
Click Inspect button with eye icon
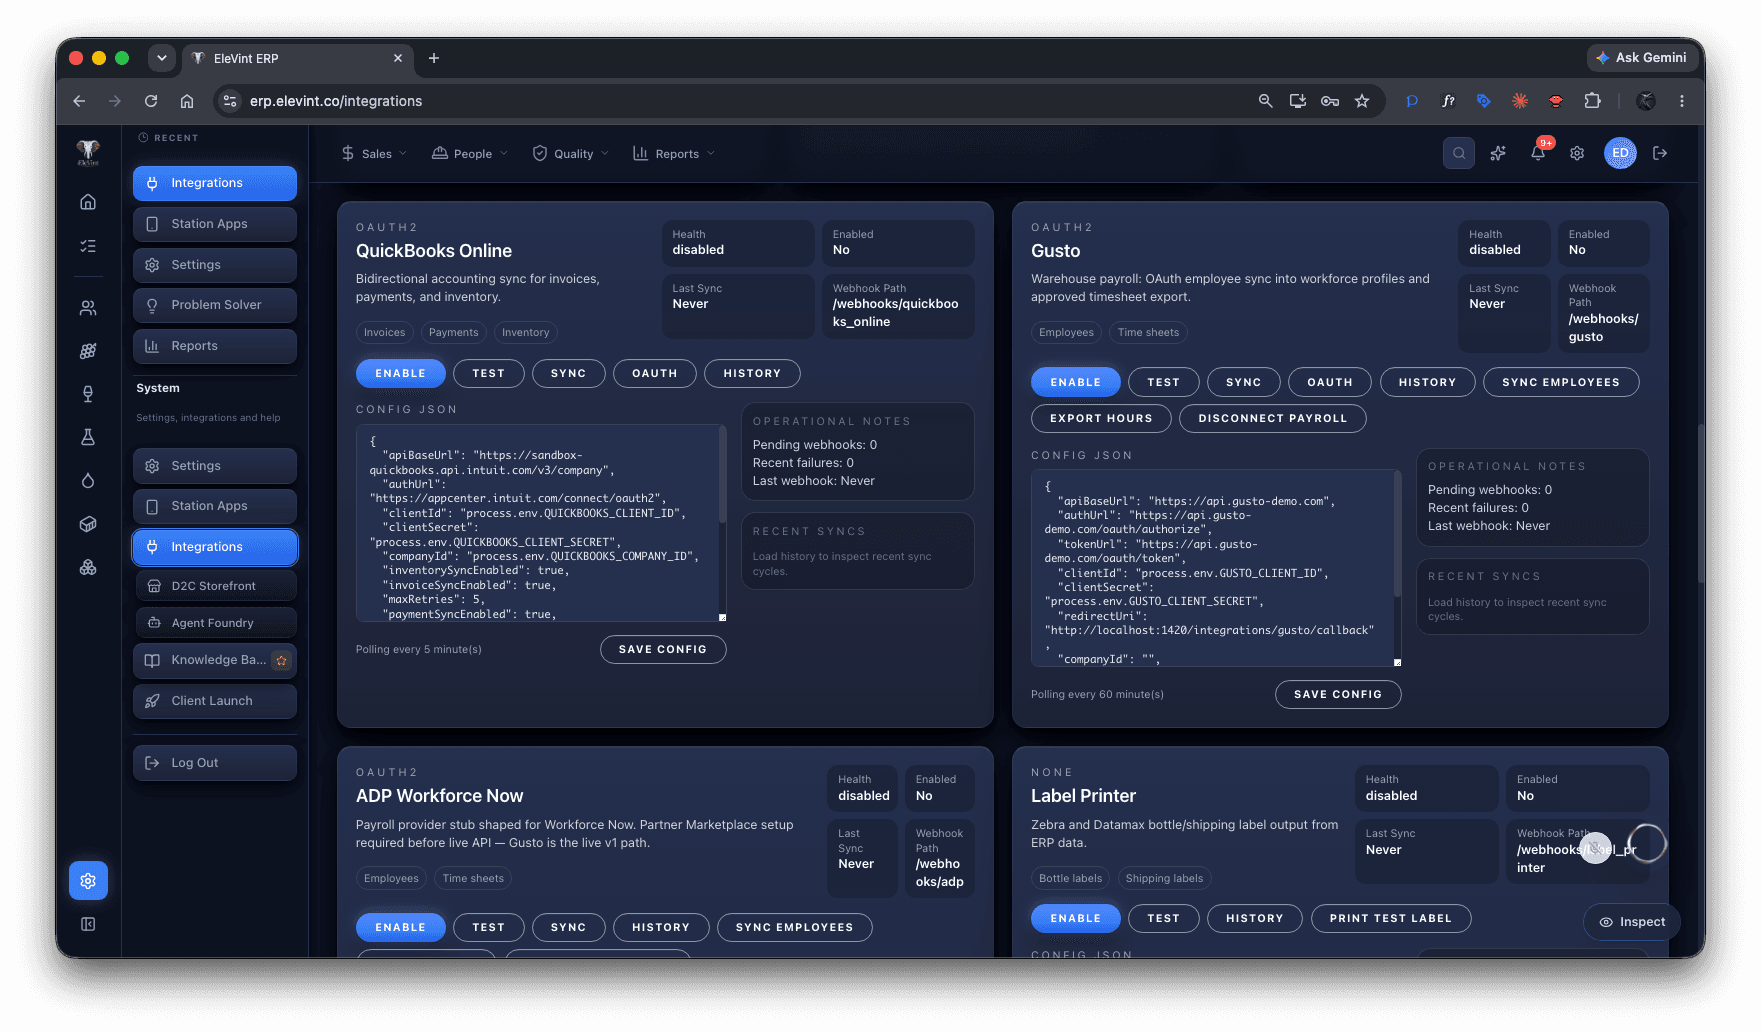1632,922
